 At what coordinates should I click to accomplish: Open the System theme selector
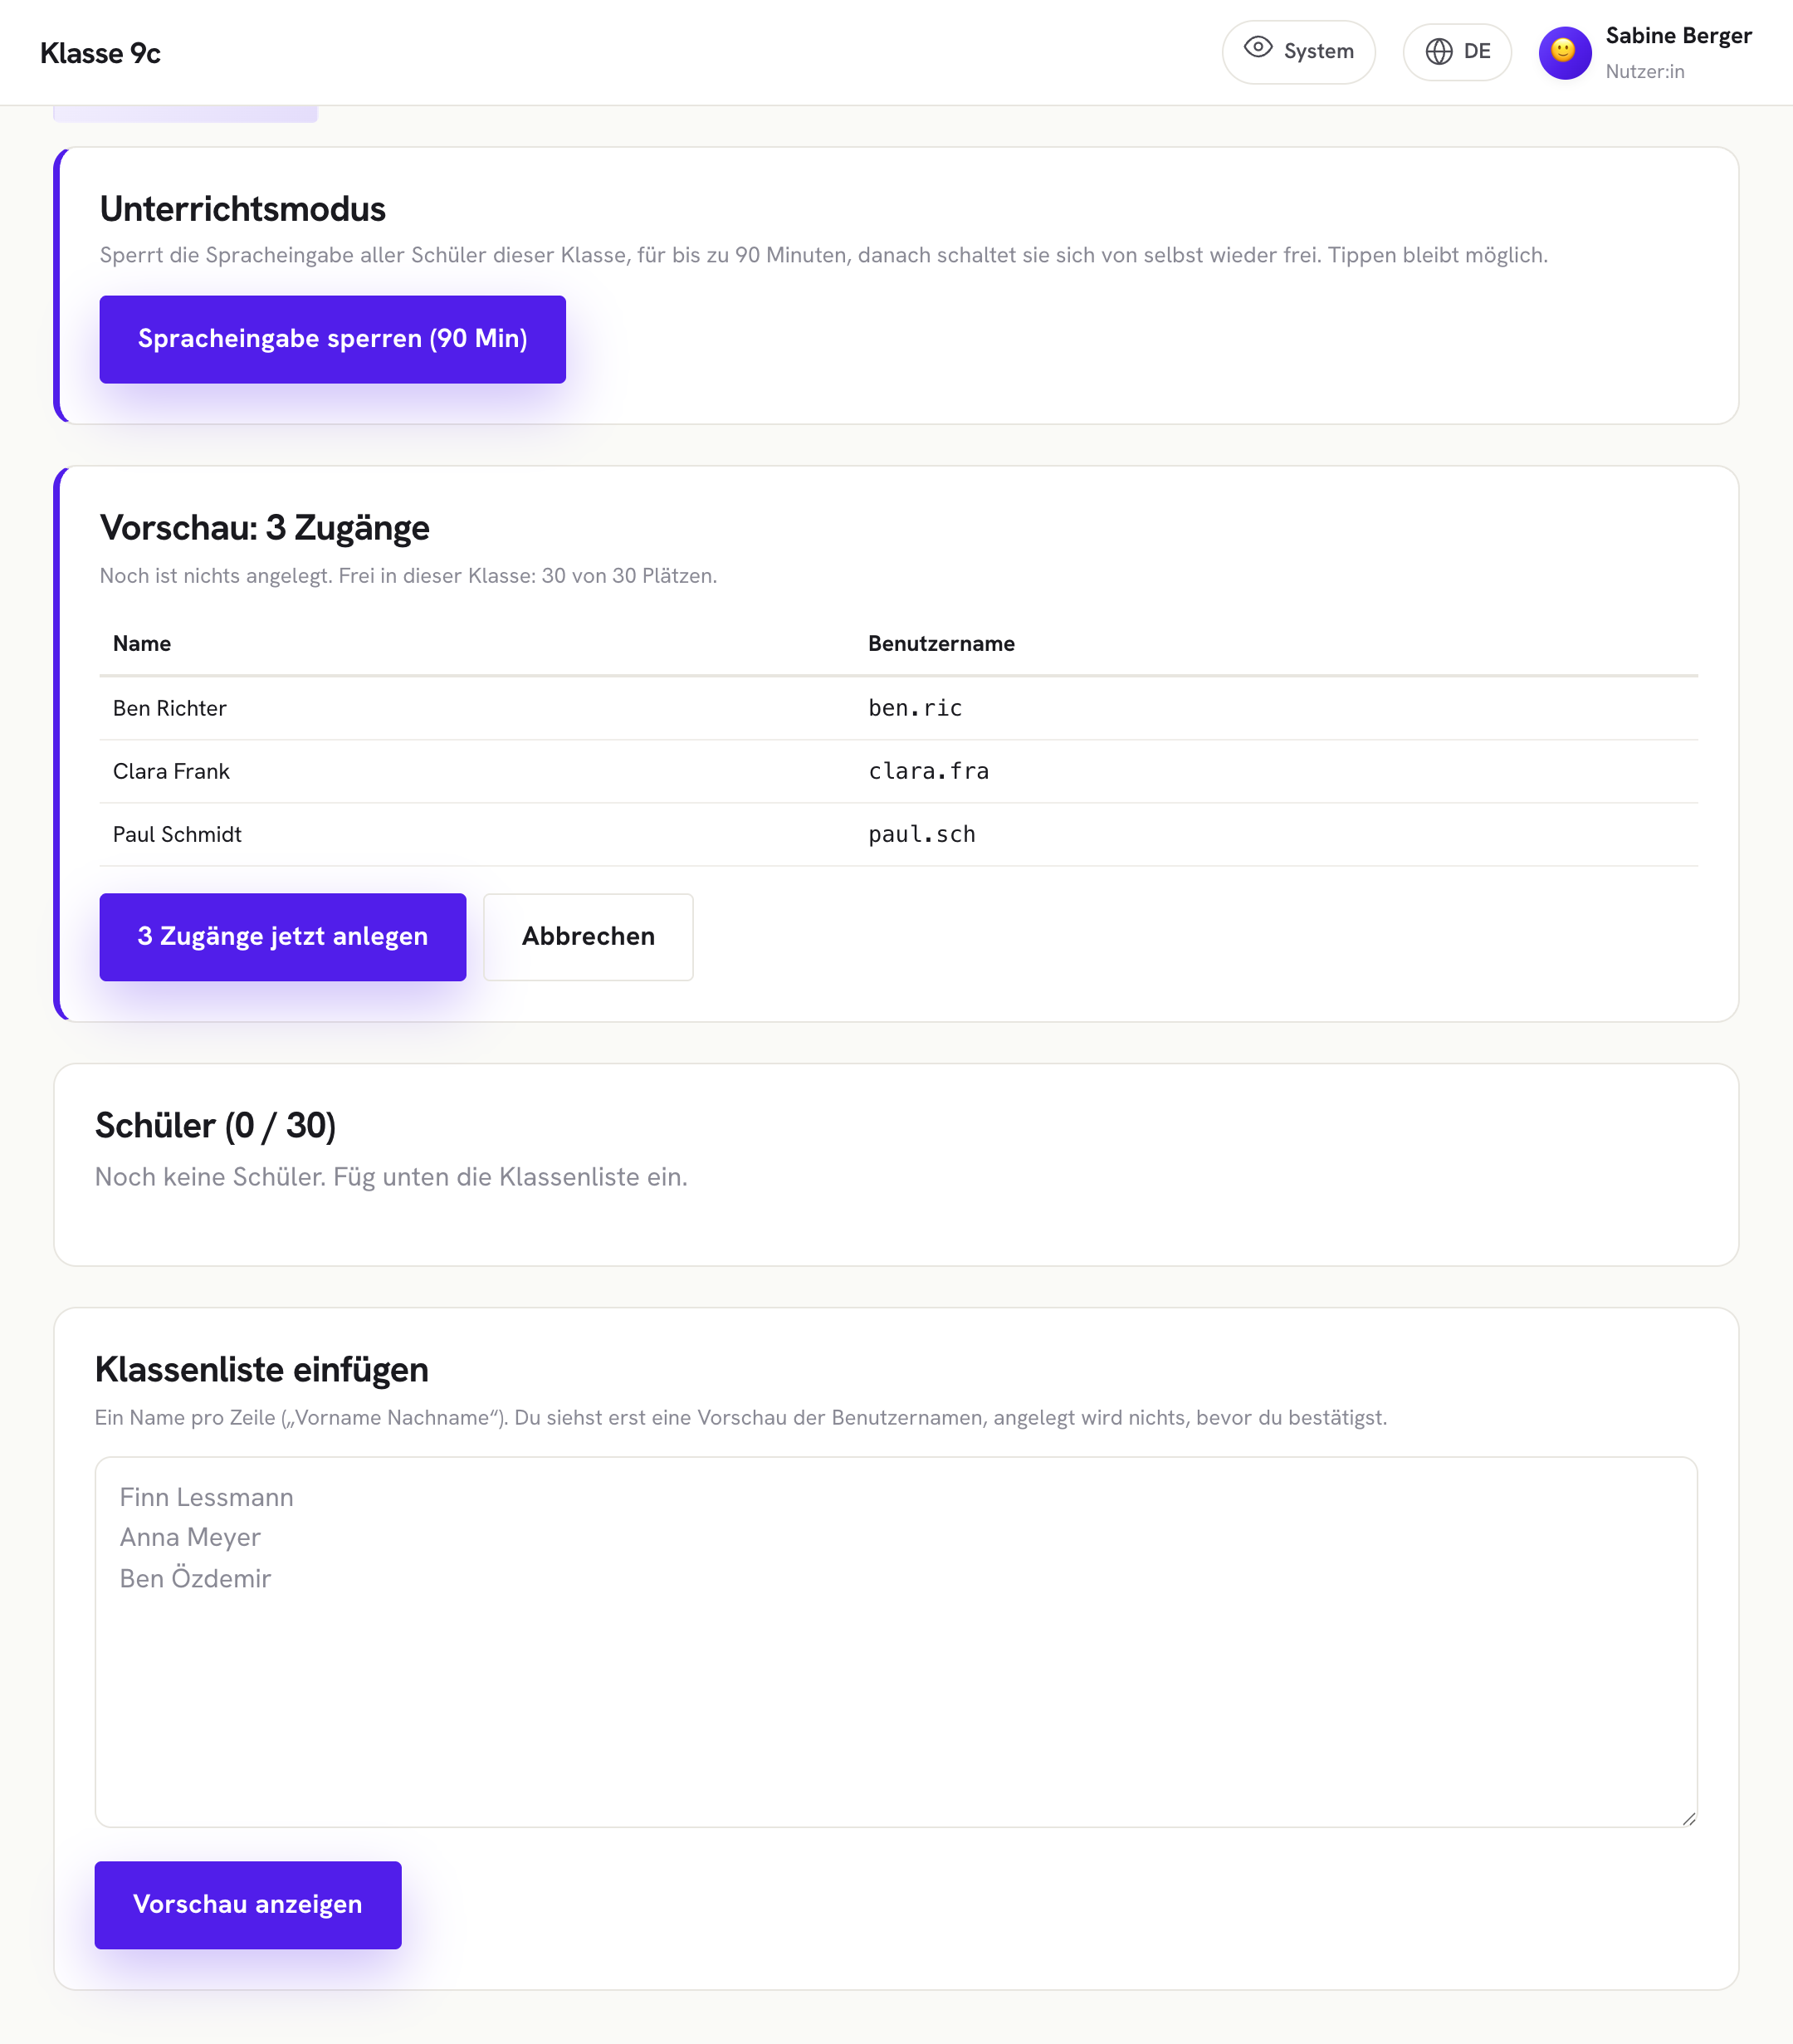click(1298, 52)
